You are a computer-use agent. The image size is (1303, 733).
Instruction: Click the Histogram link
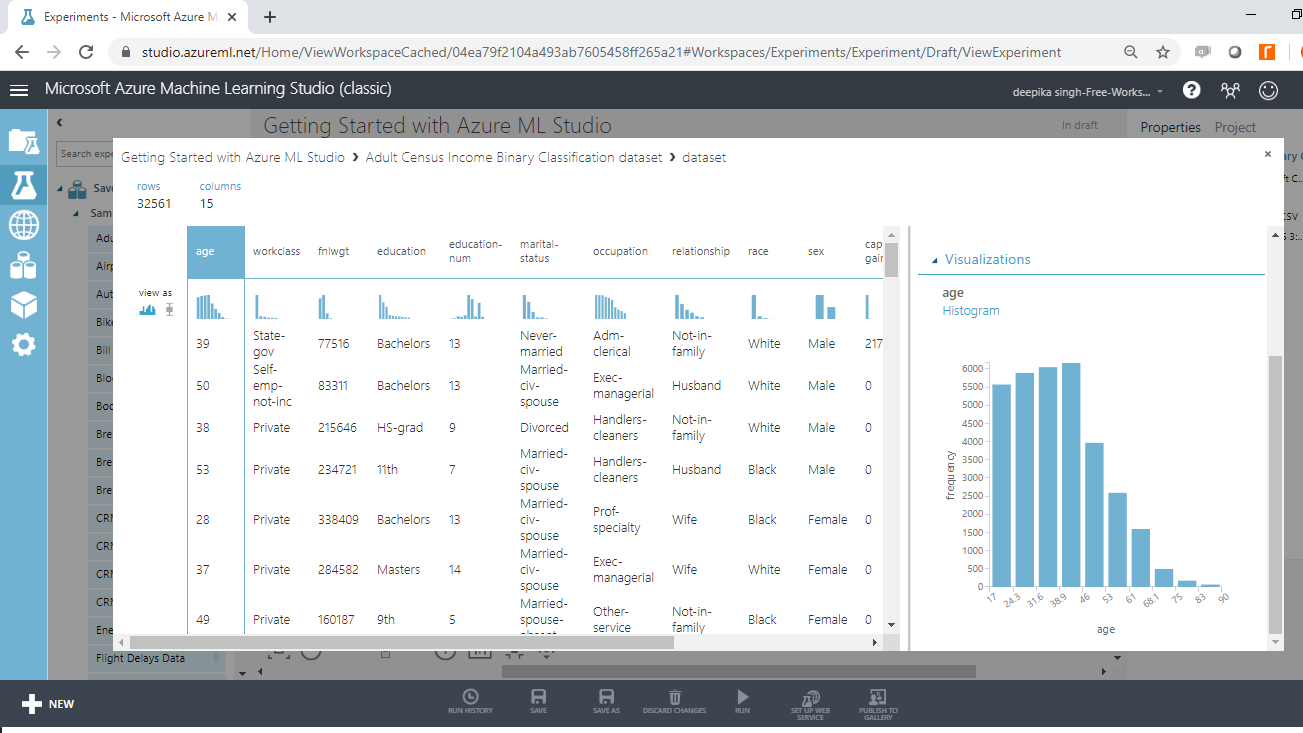970,311
